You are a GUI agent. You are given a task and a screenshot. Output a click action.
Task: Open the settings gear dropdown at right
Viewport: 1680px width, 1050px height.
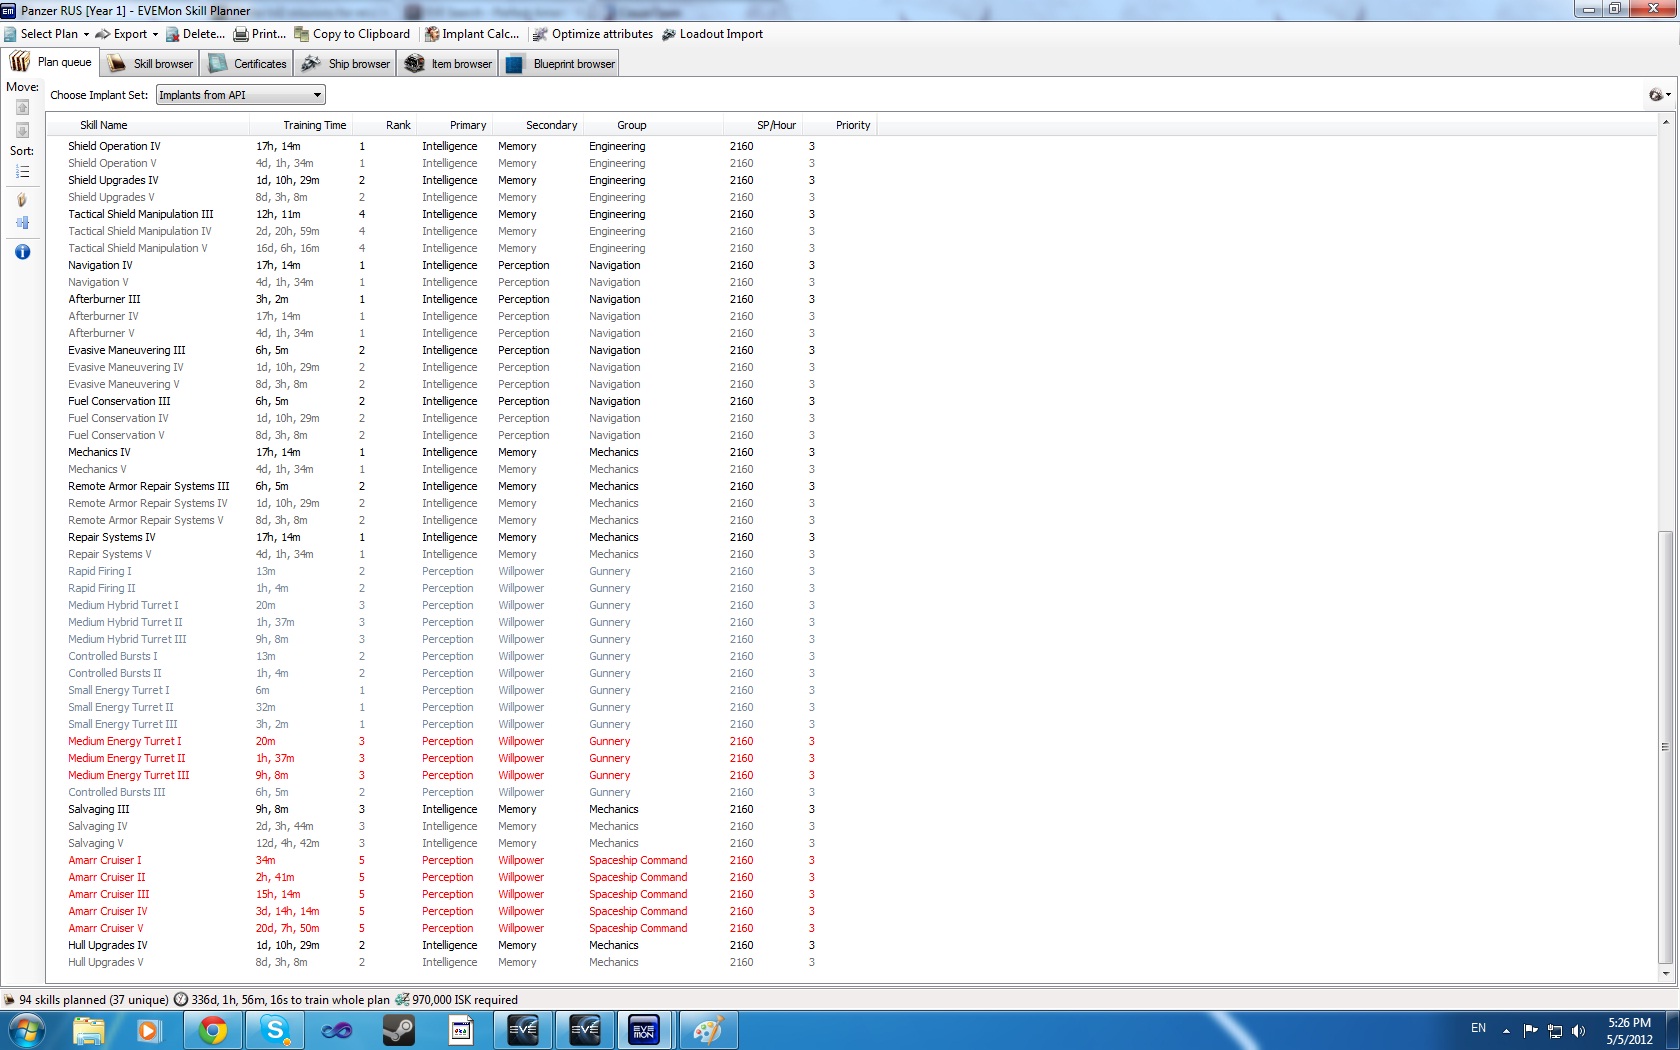[1659, 95]
